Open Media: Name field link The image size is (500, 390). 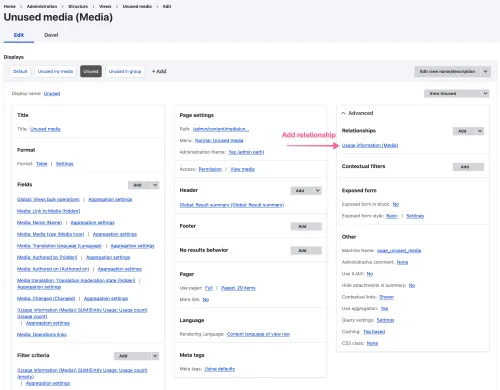tap(40, 223)
